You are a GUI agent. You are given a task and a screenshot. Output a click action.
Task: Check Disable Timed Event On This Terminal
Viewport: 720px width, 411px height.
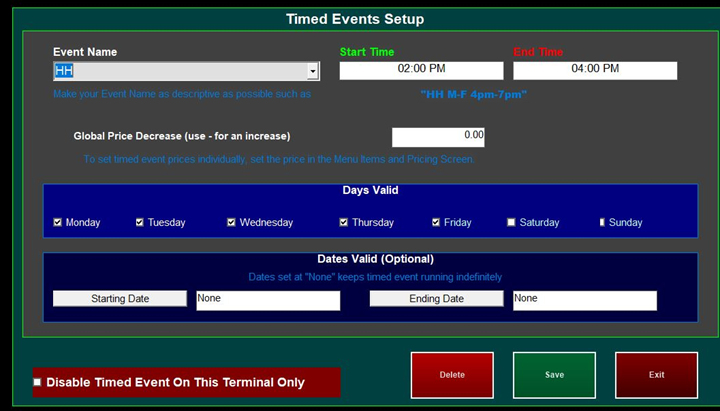38,382
